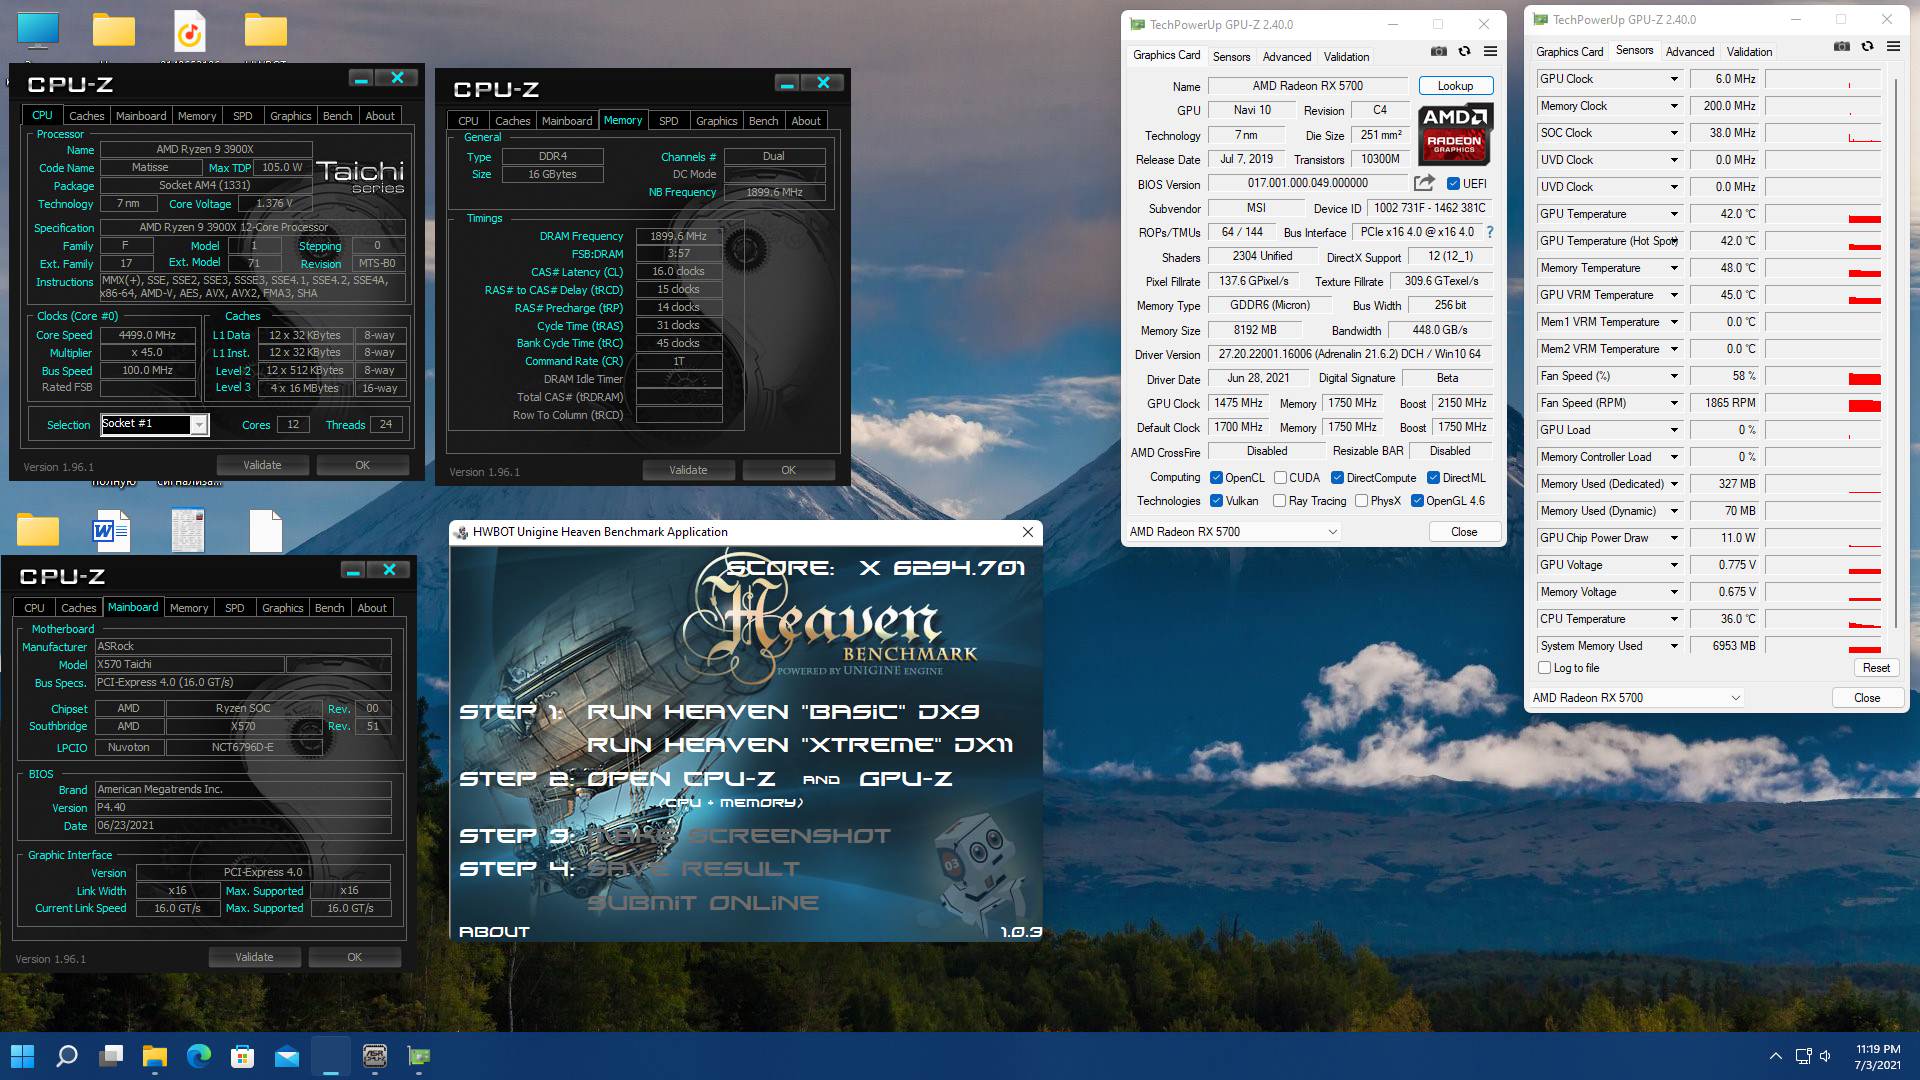Click Validate in CPU-Z Memory window

pos(688,470)
